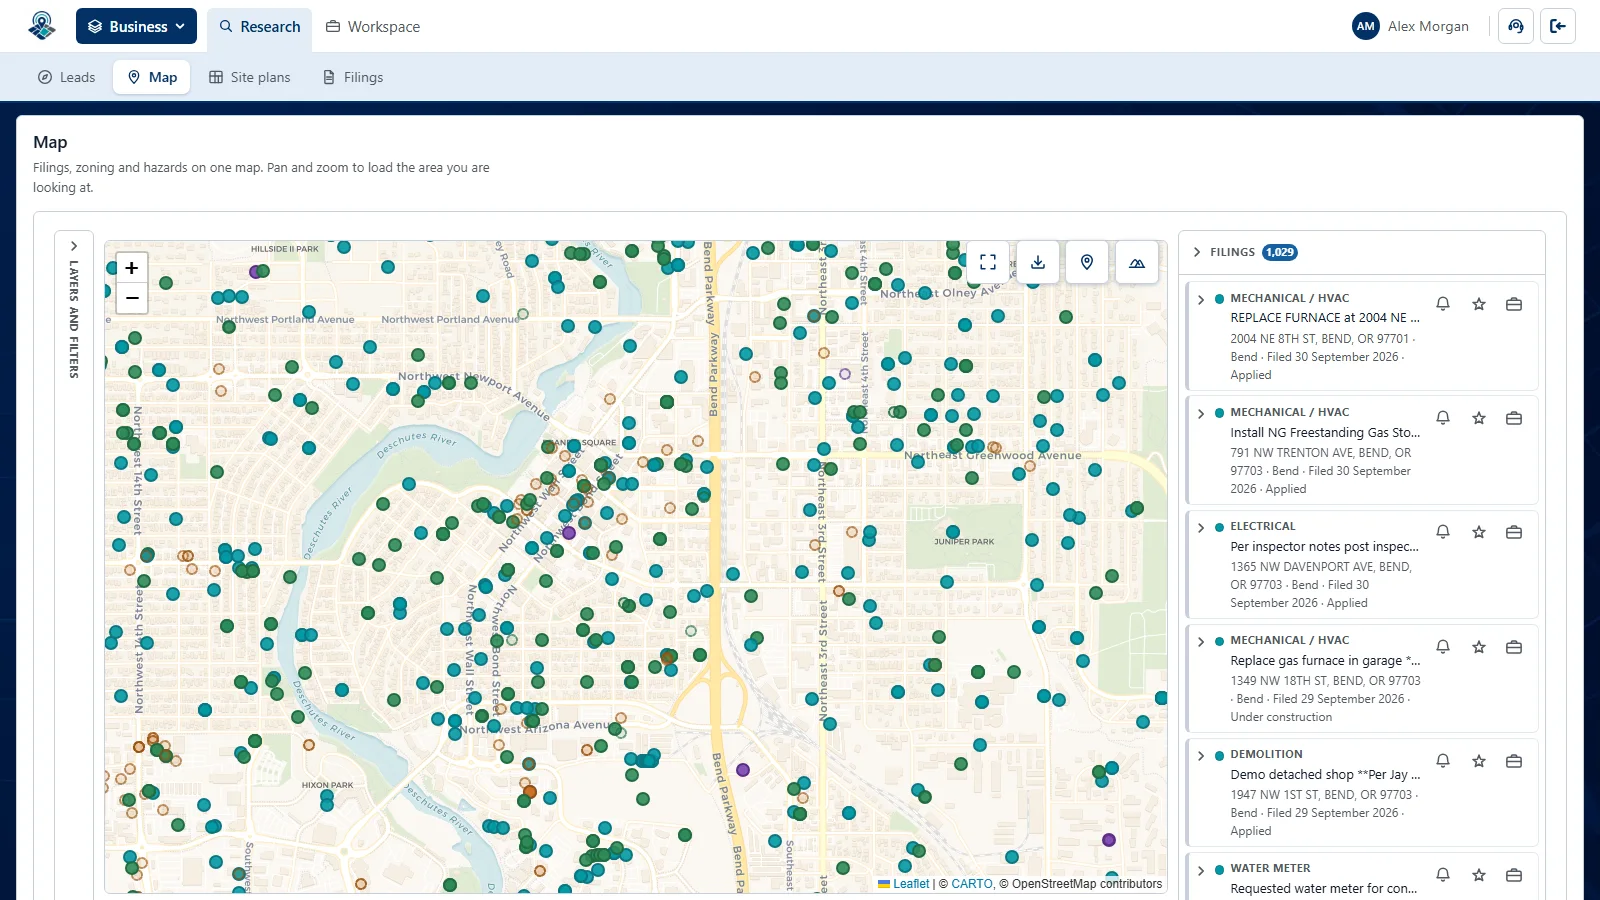1600x900 pixels.
Task: Open the Leads sub-tab
Action: [x=66, y=77]
